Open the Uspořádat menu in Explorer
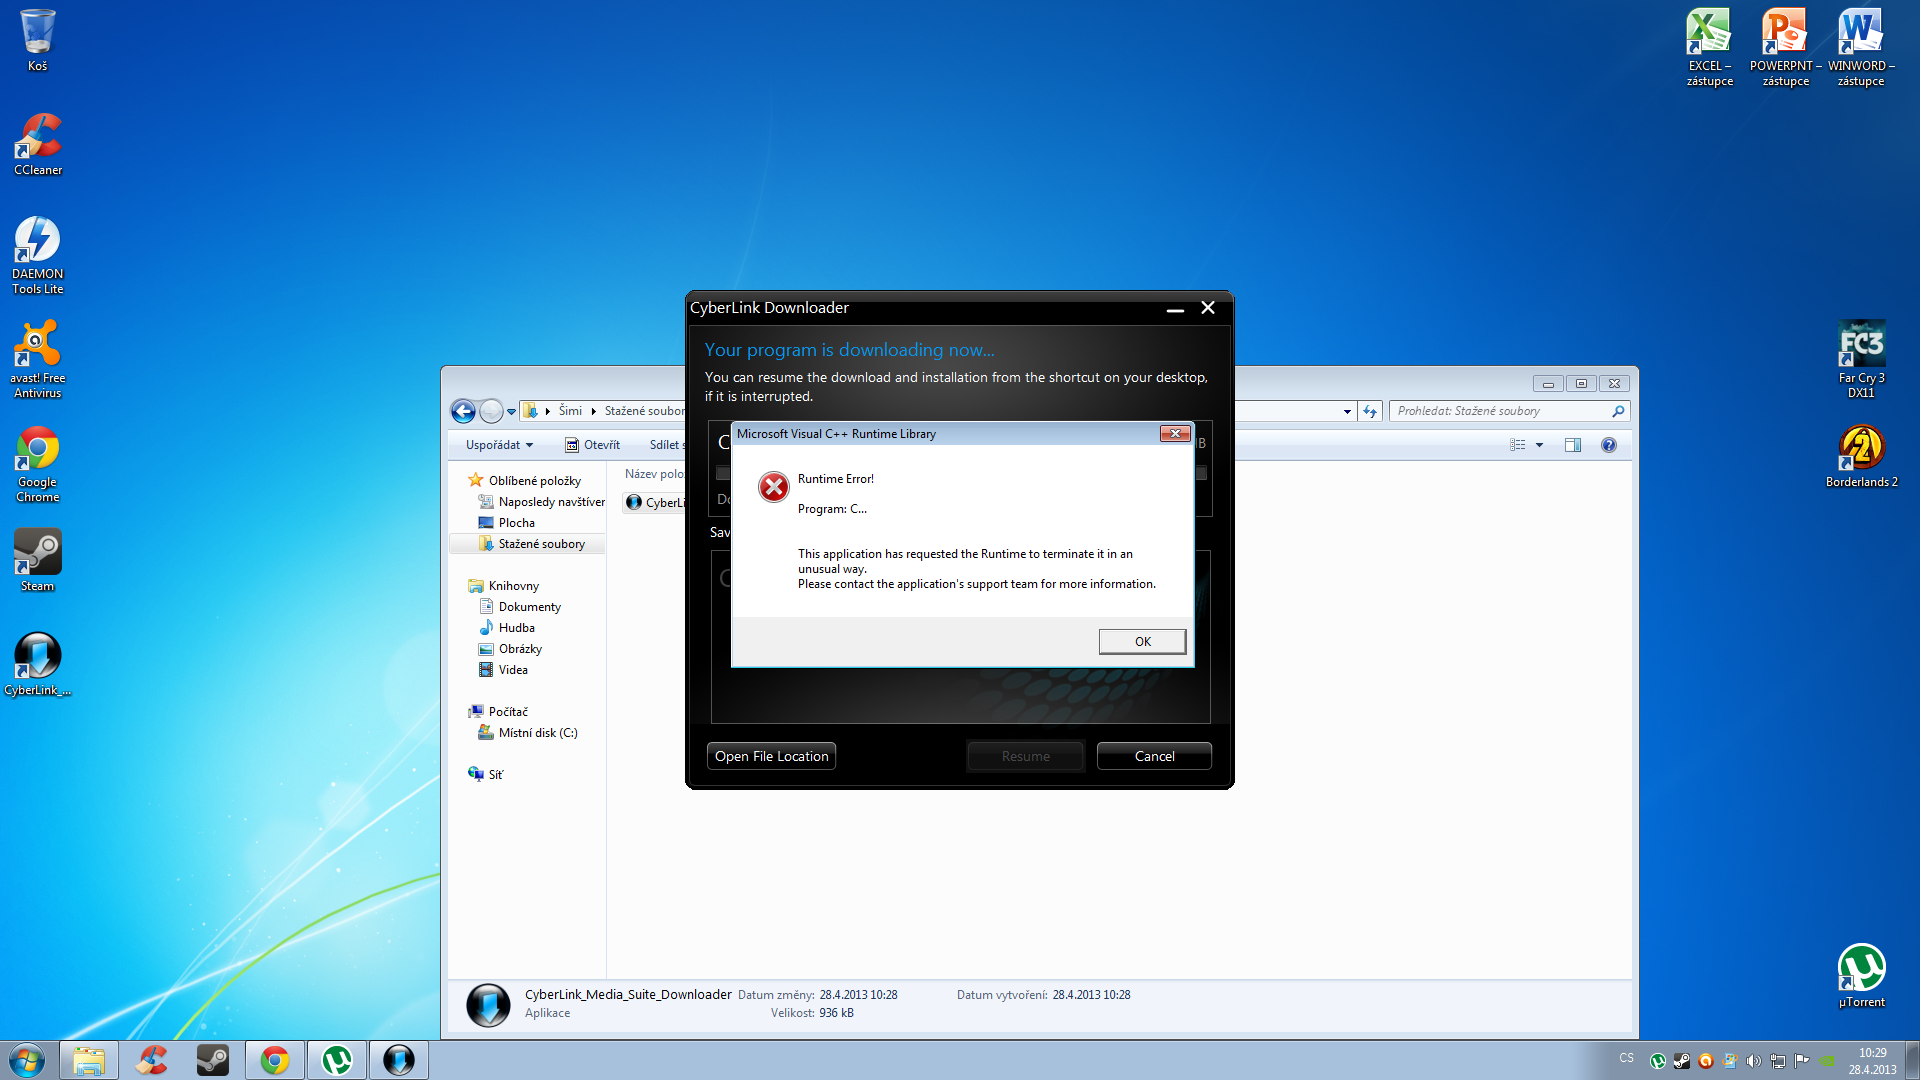 pyautogui.click(x=499, y=445)
